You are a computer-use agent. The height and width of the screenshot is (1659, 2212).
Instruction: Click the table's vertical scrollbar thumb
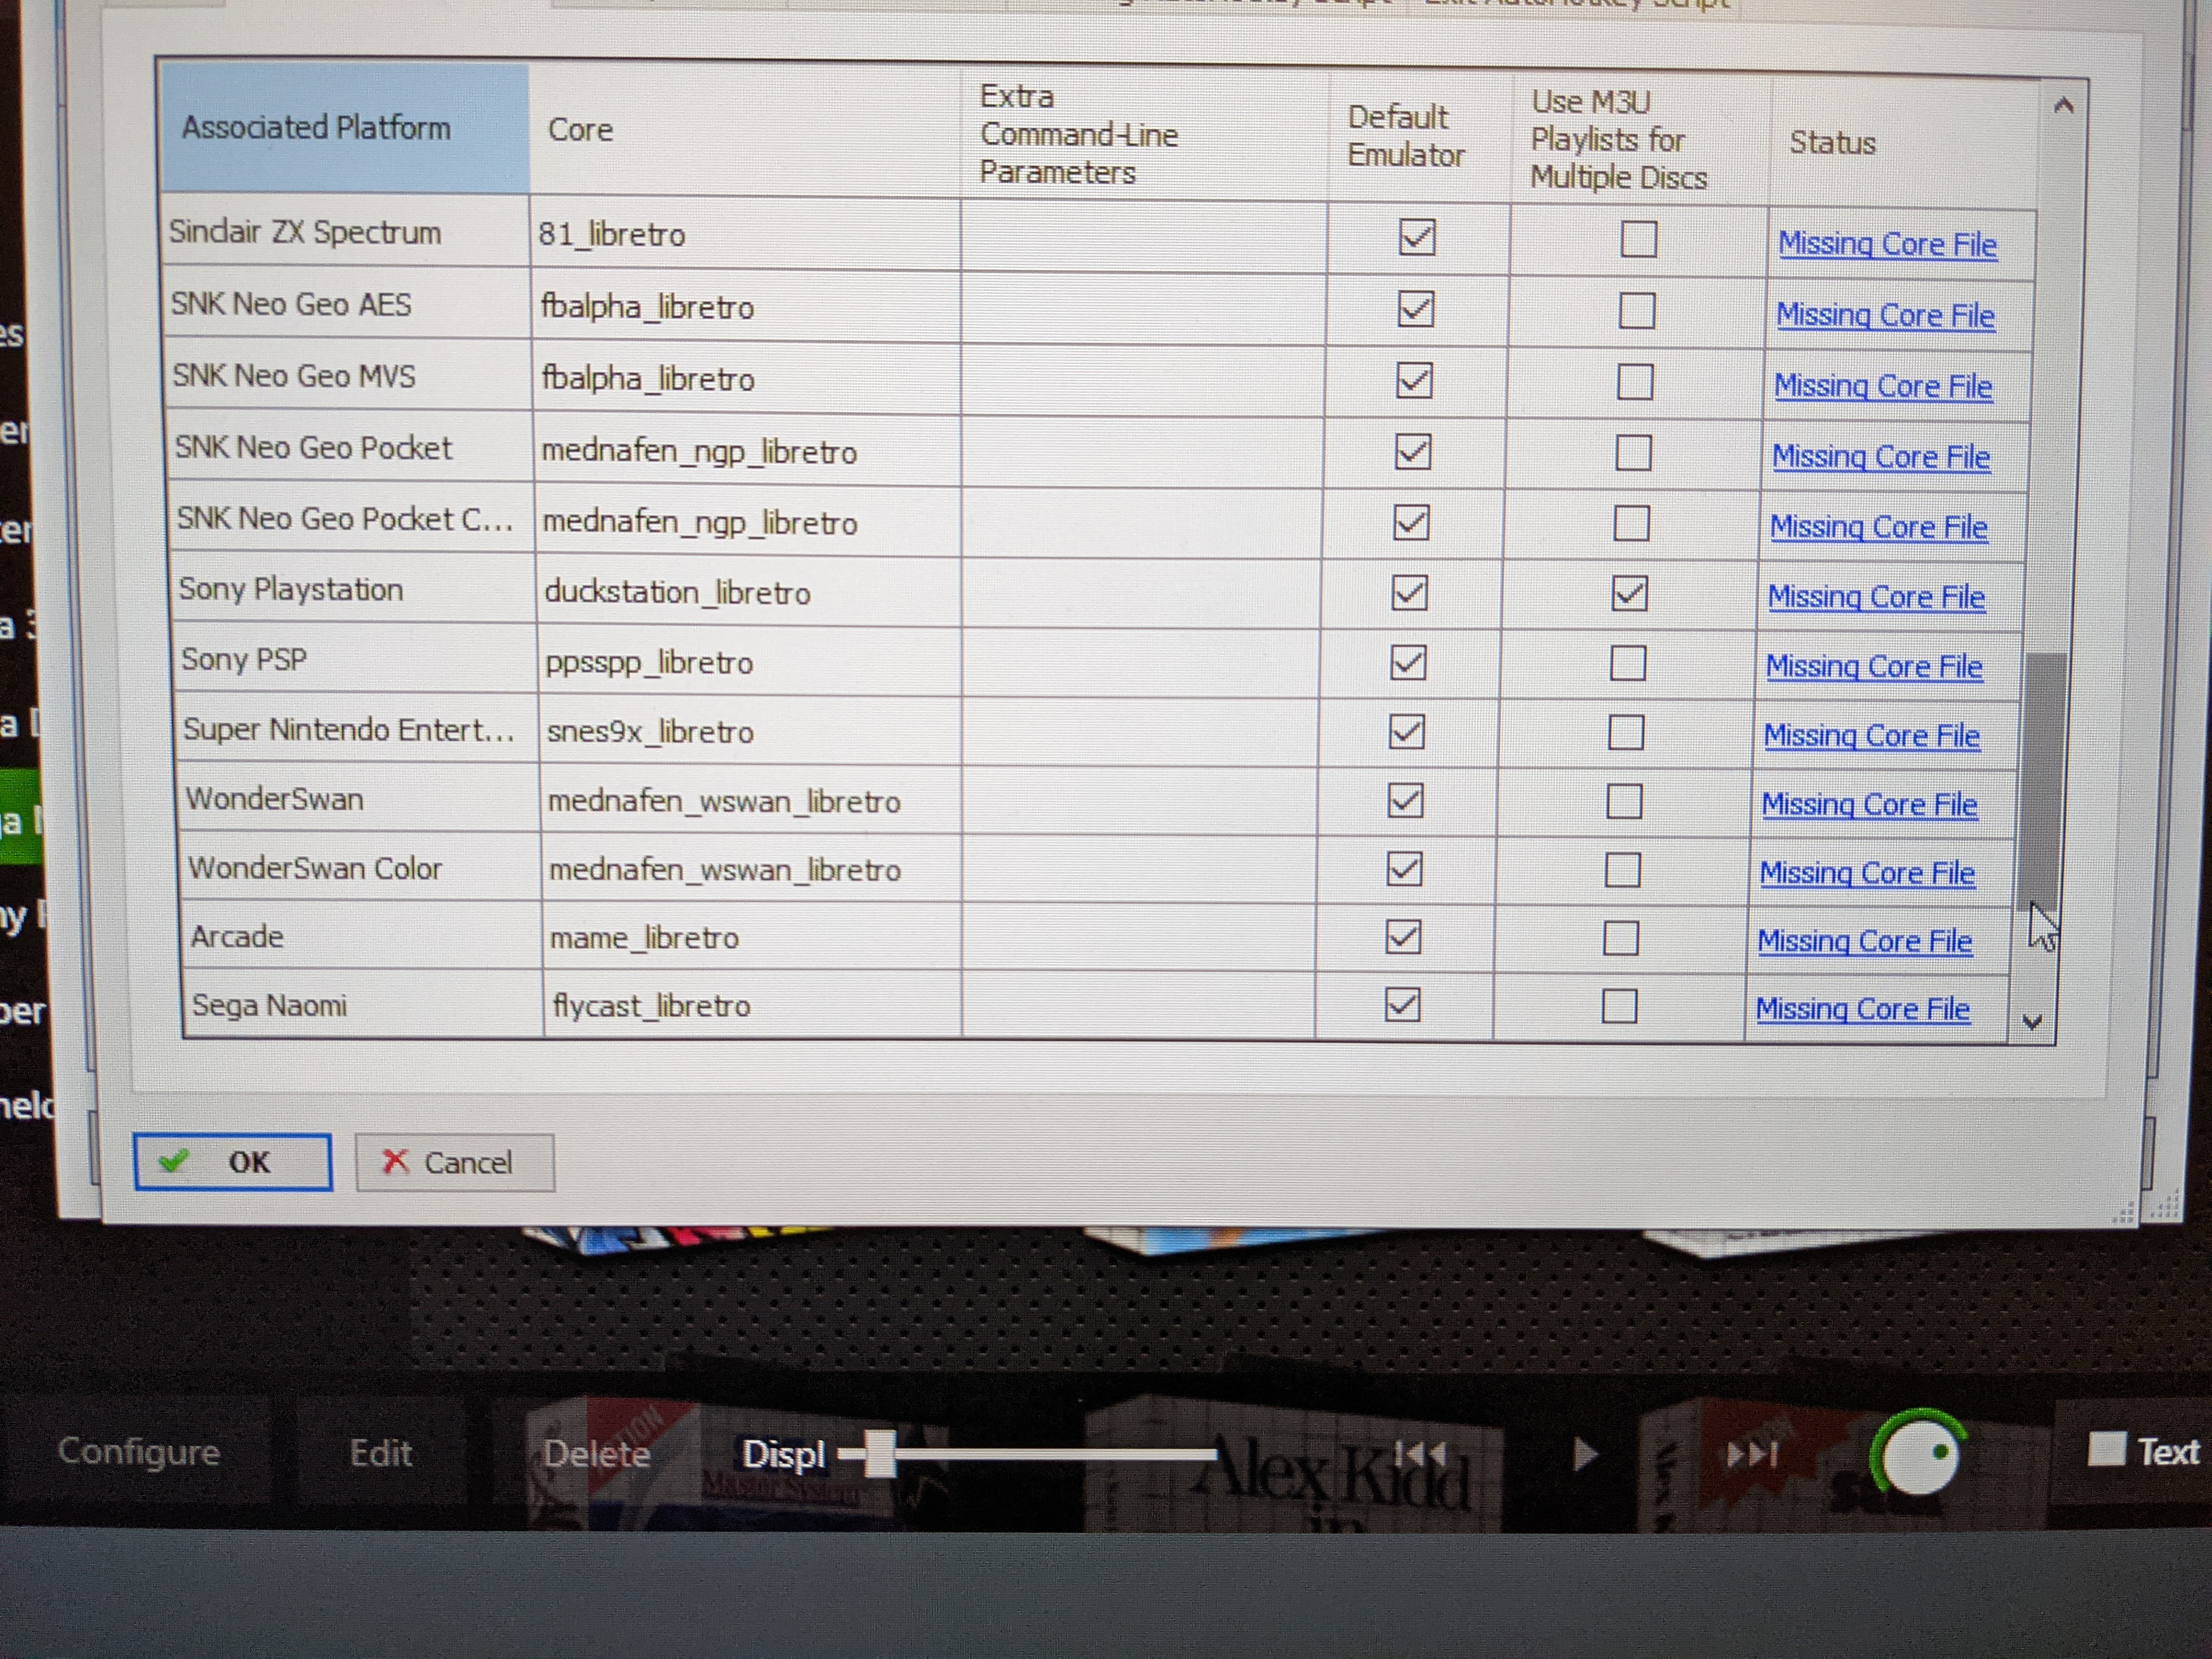(x=2042, y=782)
